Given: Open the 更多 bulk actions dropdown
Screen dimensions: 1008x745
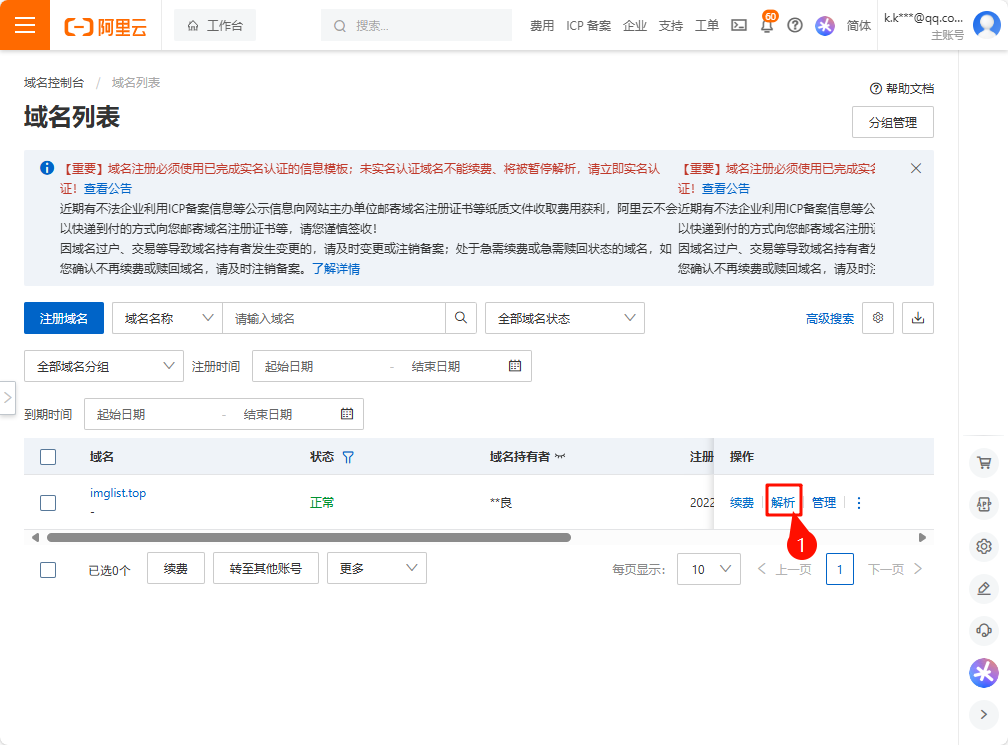Looking at the screenshot, I should pyautogui.click(x=377, y=568).
